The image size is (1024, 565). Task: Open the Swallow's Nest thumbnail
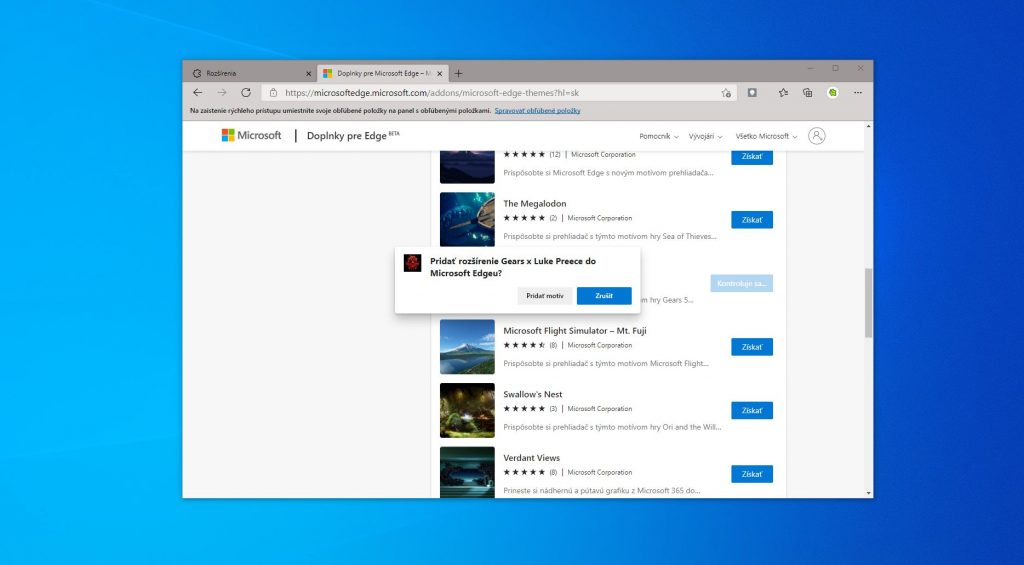[467, 410]
